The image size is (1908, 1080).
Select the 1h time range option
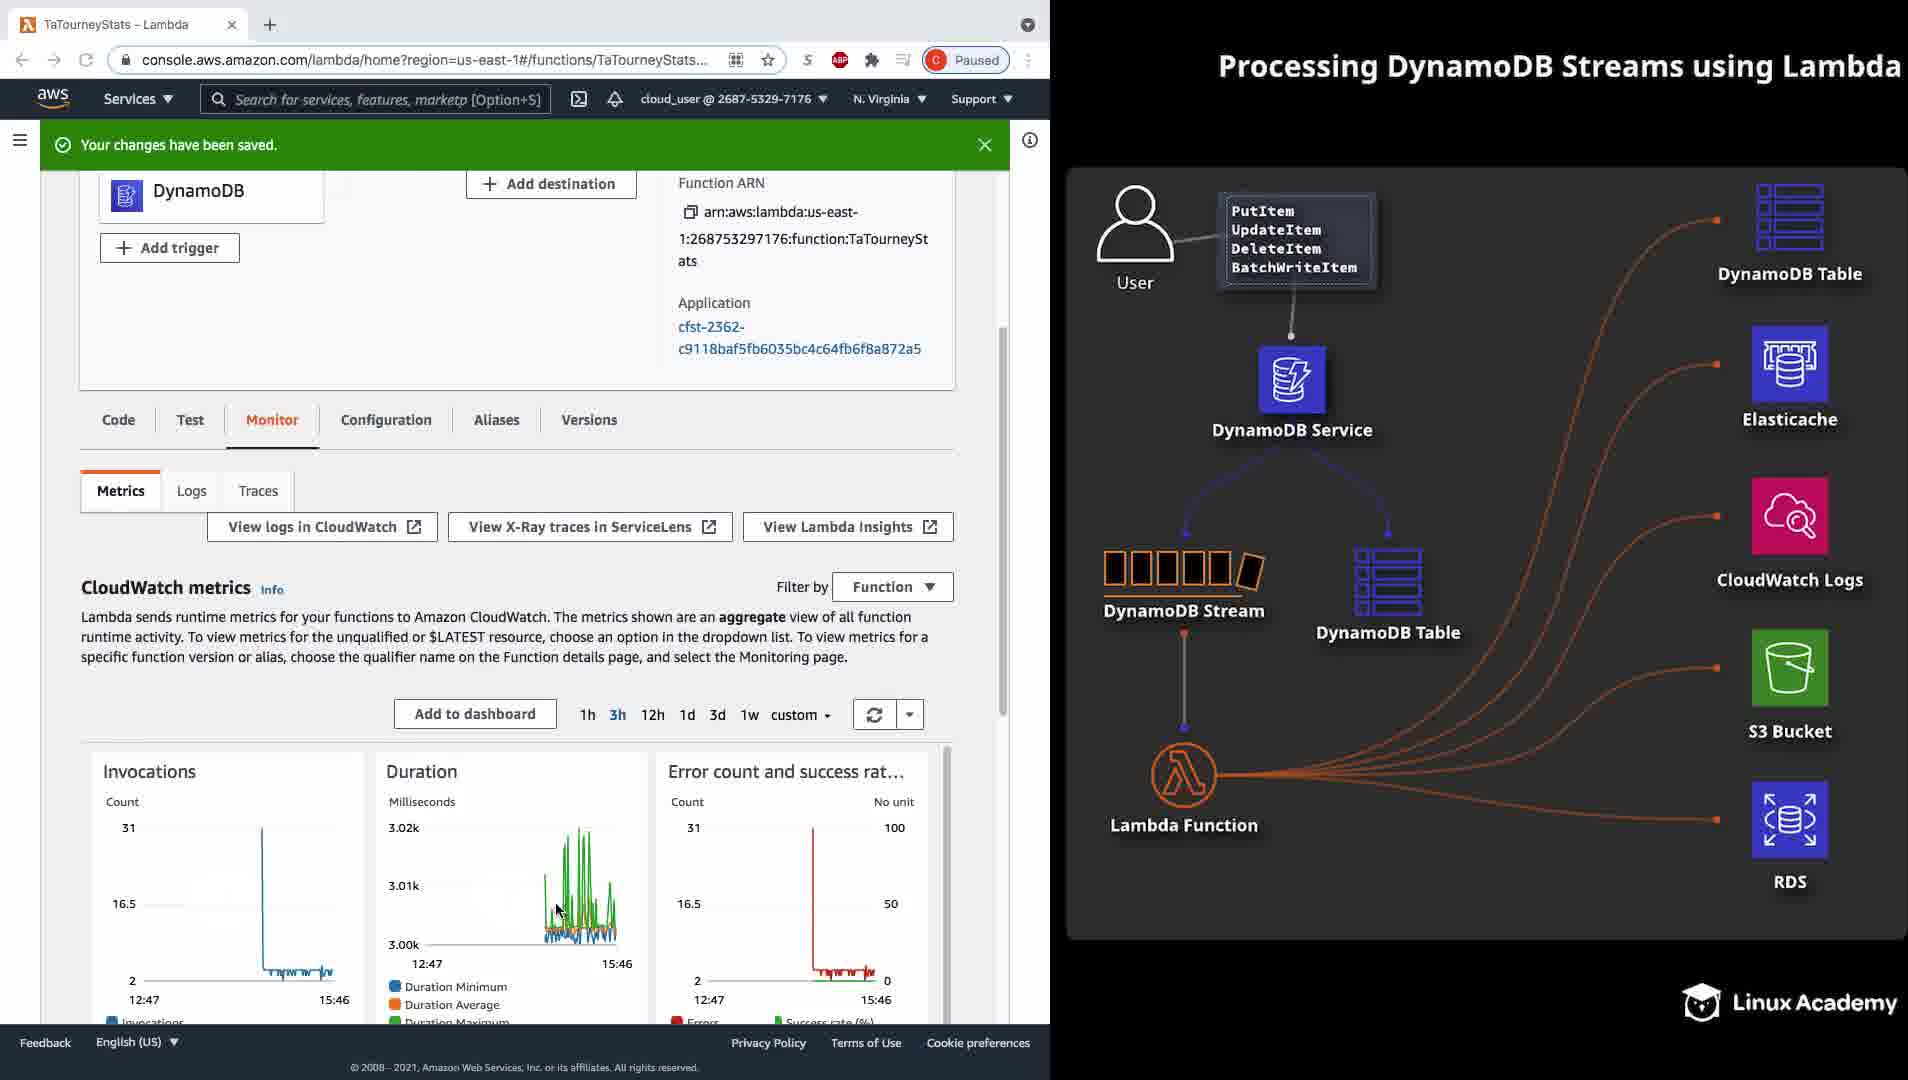[x=587, y=715]
